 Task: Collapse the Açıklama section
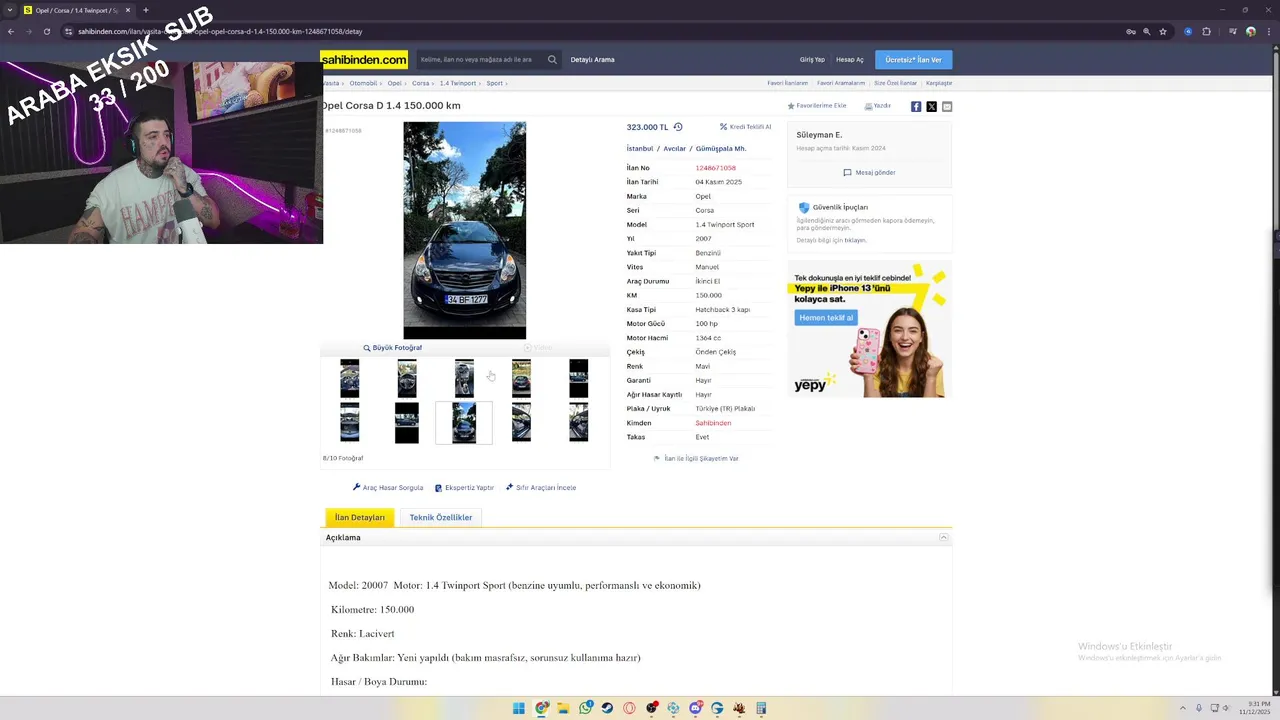pos(943,538)
